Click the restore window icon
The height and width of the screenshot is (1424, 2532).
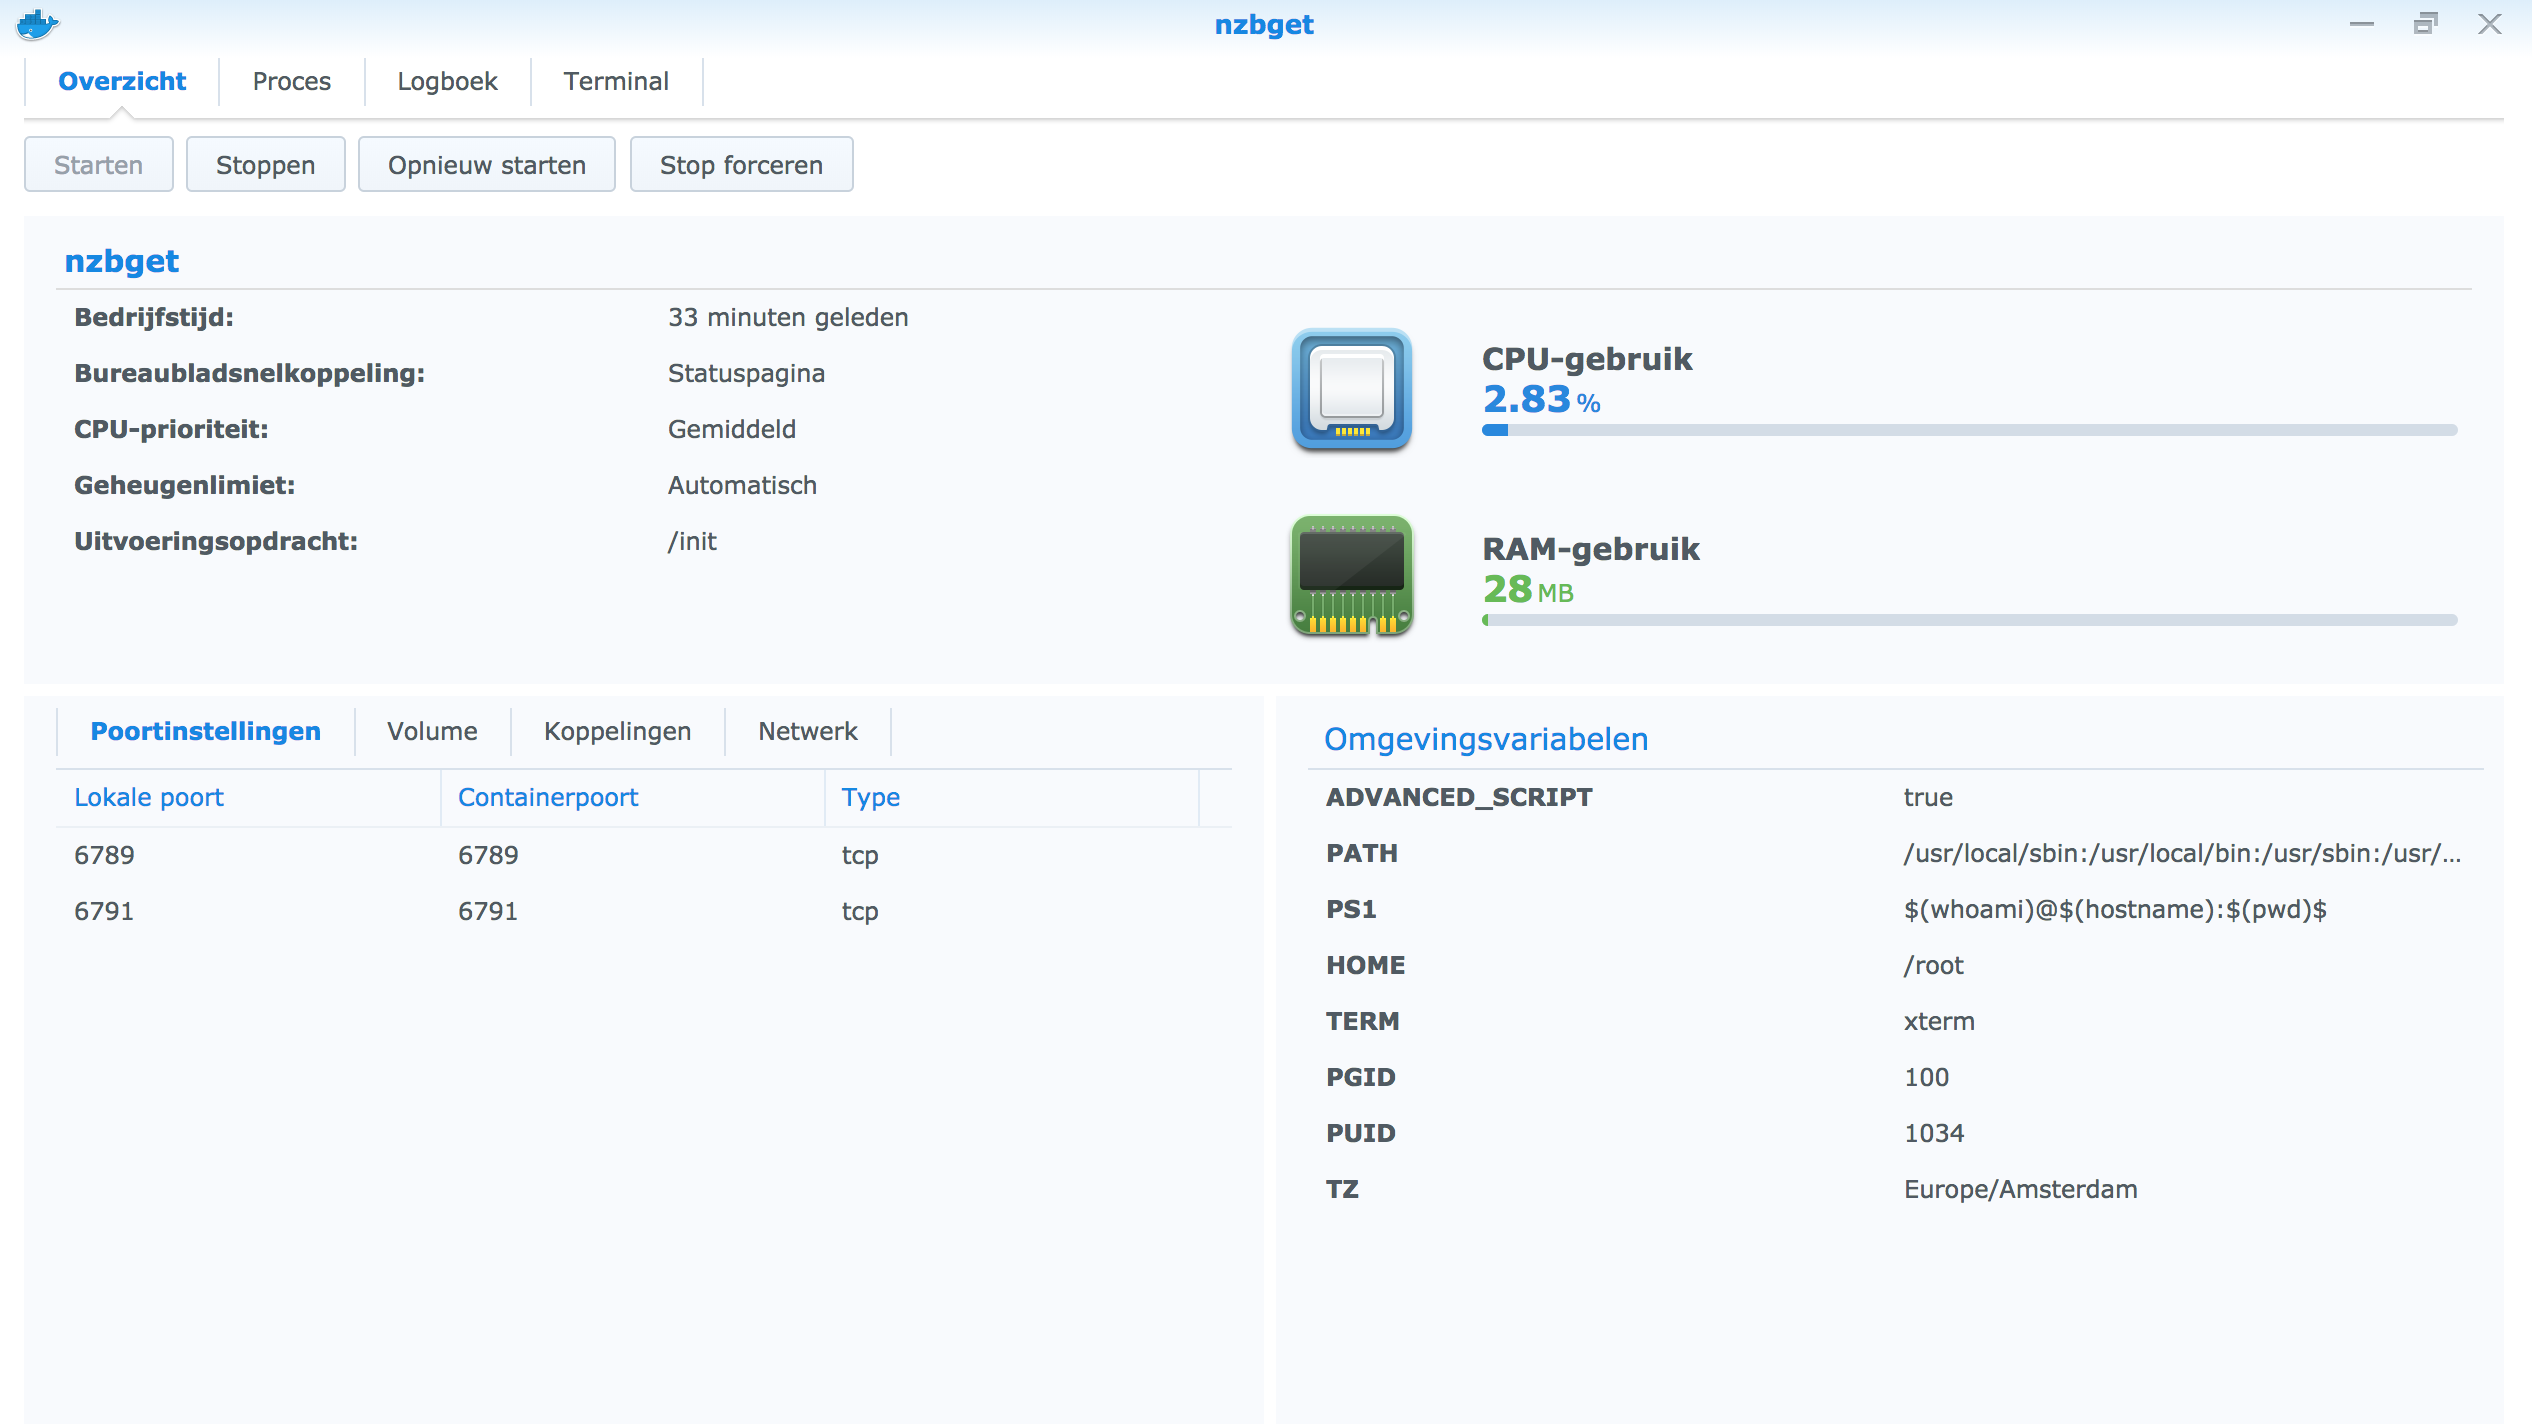pos(2424,22)
